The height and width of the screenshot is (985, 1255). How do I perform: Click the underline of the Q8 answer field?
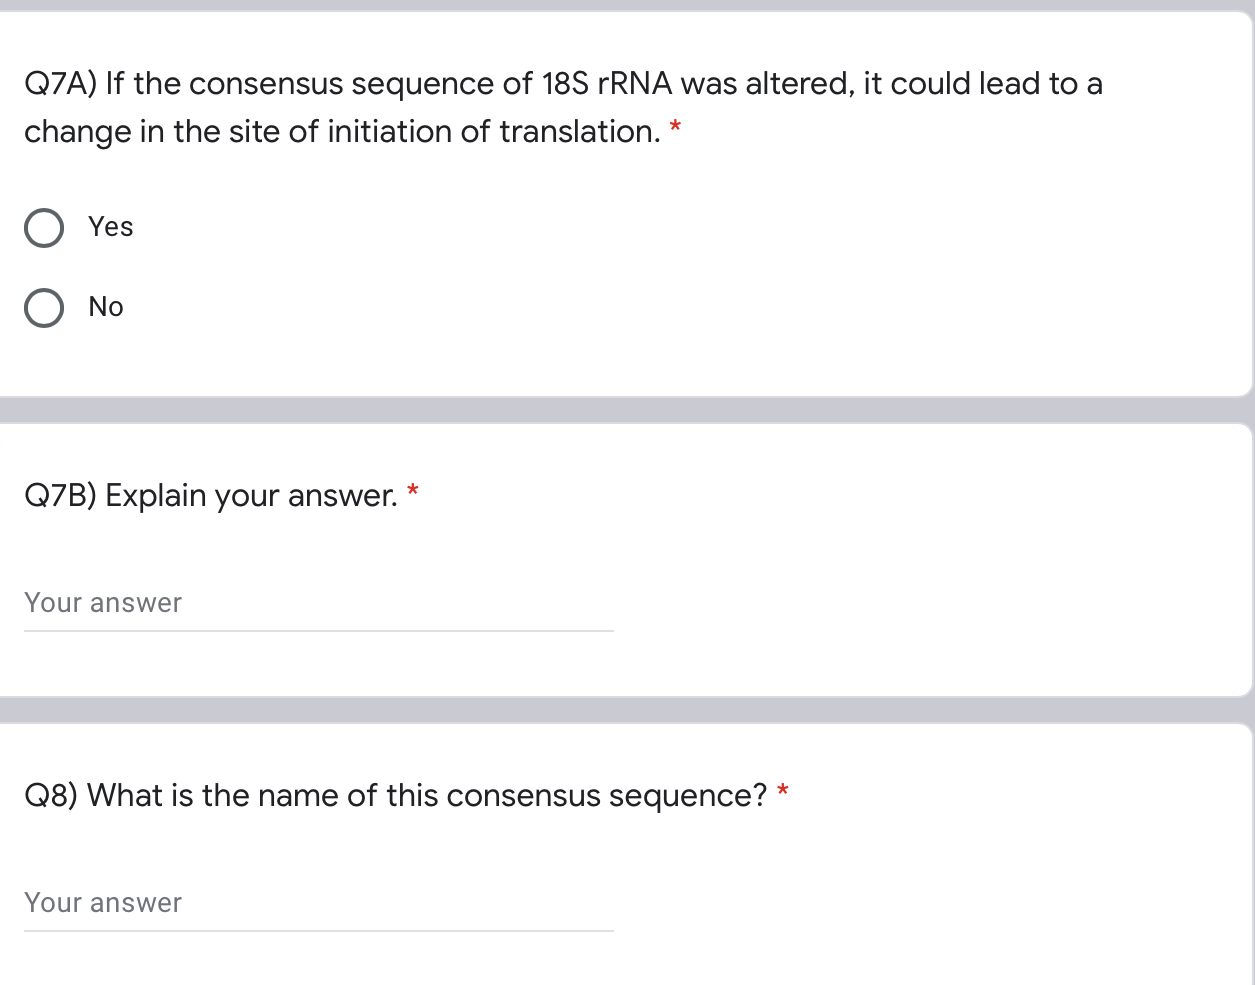pyautogui.click(x=319, y=928)
